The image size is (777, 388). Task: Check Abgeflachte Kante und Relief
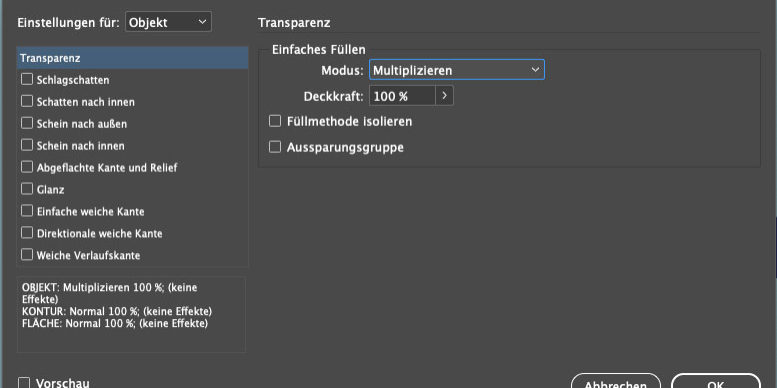tap(27, 167)
